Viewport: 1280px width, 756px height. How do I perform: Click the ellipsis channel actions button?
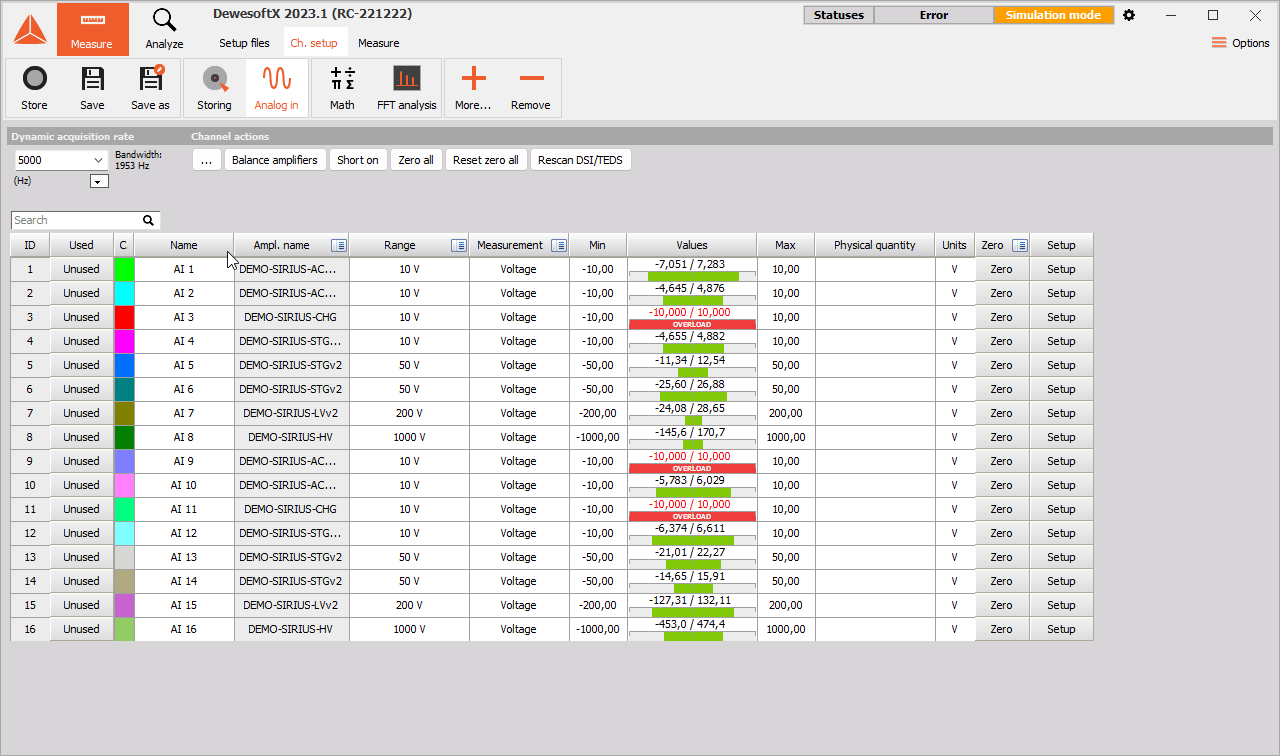click(x=207, y=160)
